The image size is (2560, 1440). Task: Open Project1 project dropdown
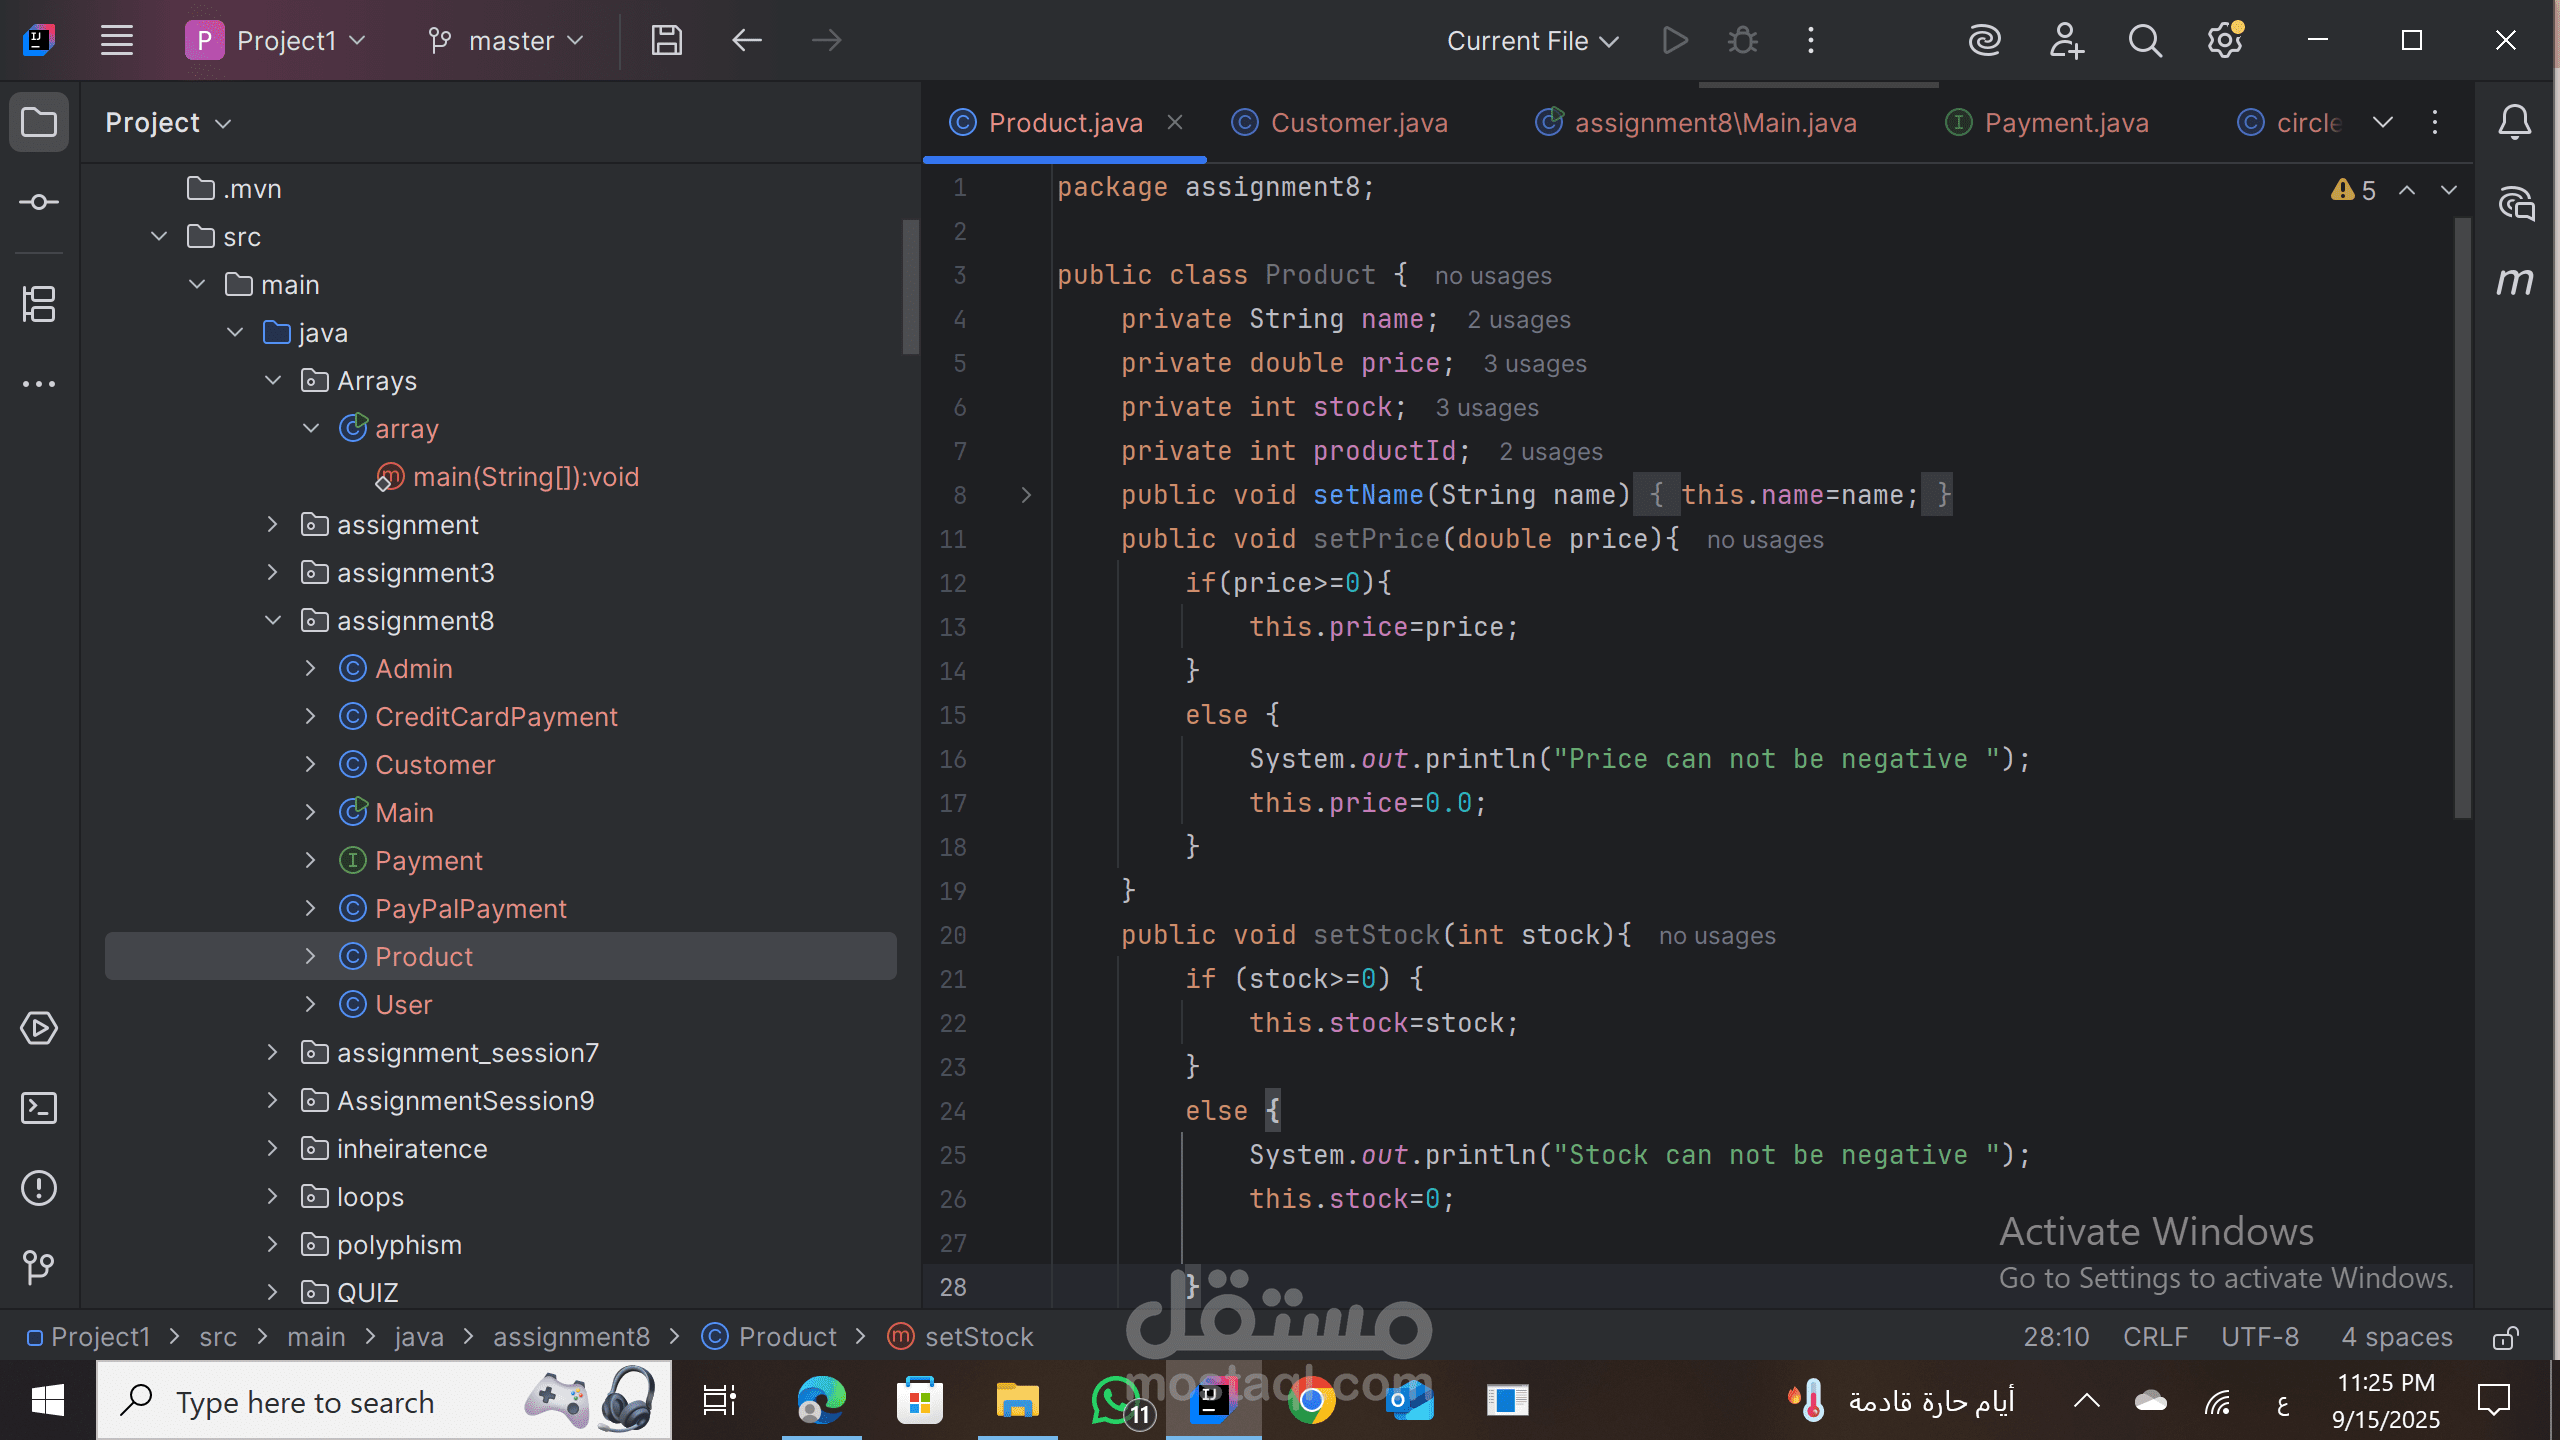tap(276, 41)
